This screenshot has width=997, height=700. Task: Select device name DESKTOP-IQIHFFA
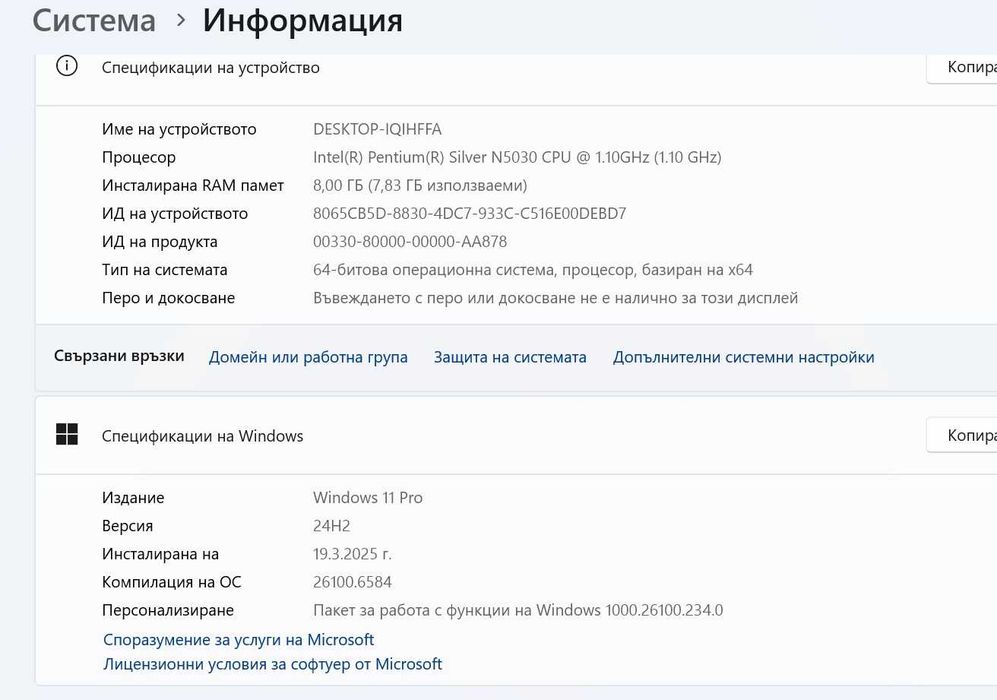tap(377, 129)
